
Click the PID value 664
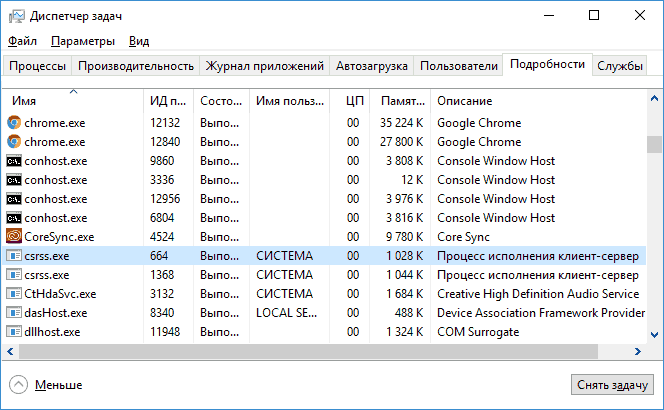(x=159, y=256)
